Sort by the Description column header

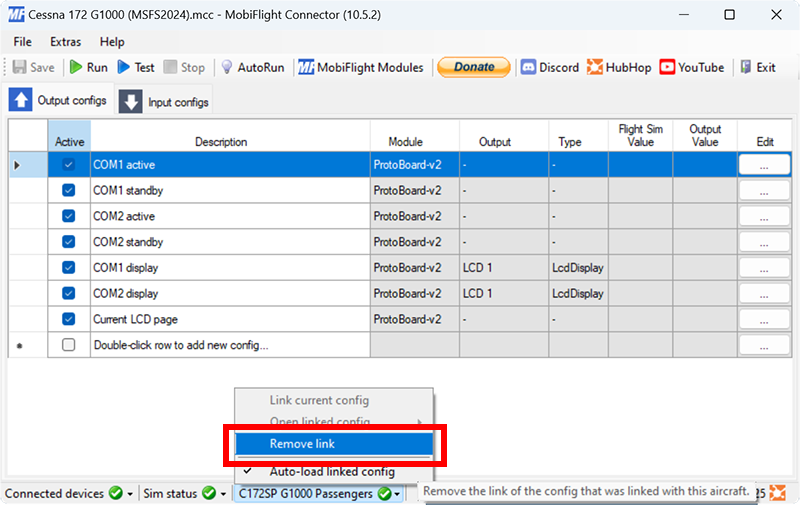pos(230,136)
